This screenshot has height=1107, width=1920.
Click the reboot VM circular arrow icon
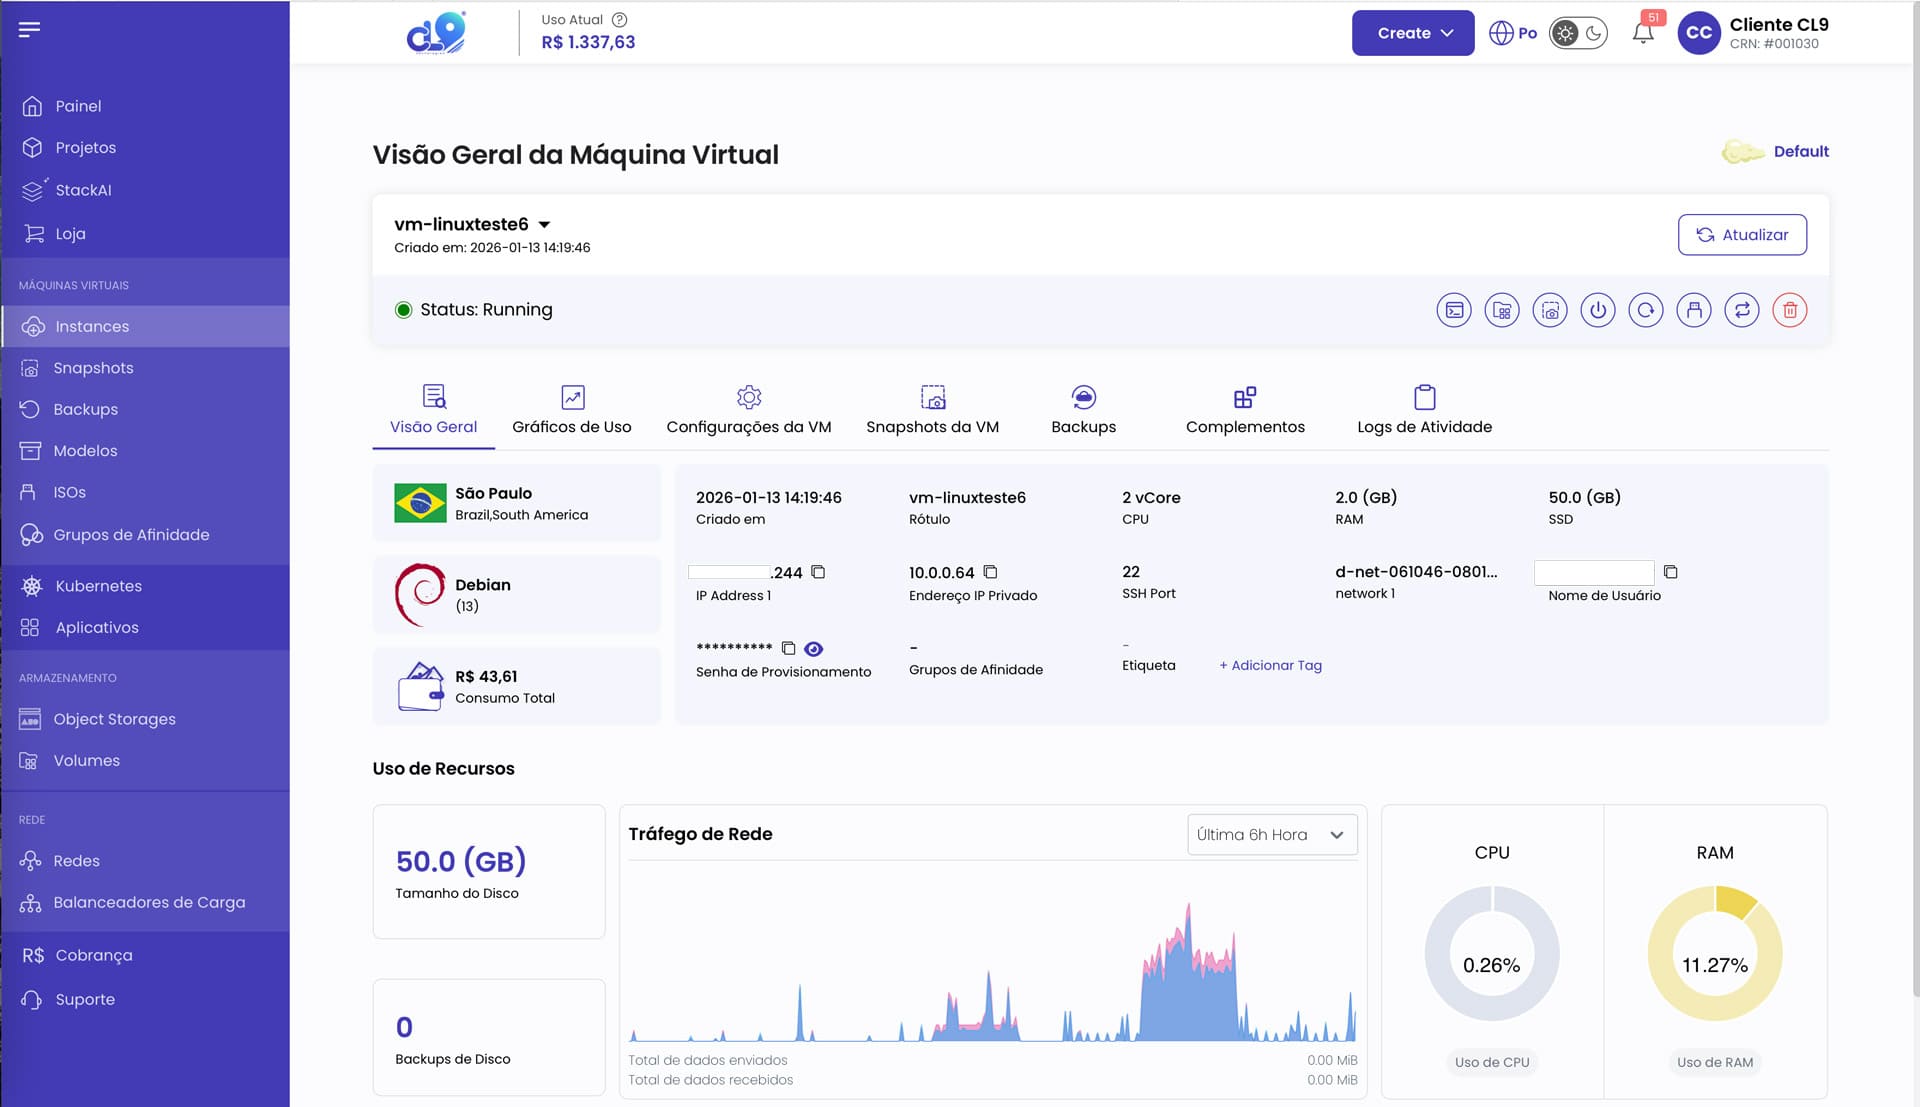pyautogui.click(x=1646, y=310)
